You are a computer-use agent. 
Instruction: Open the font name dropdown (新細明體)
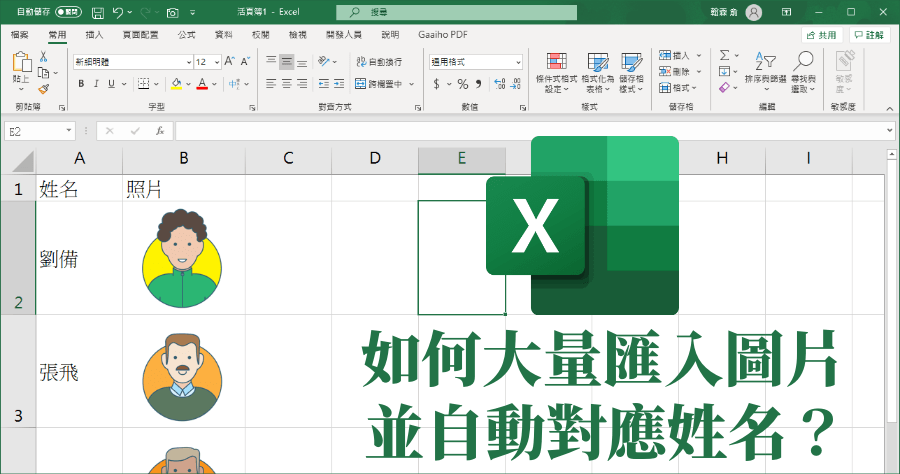pyautogui.click(x=189, y=62)
